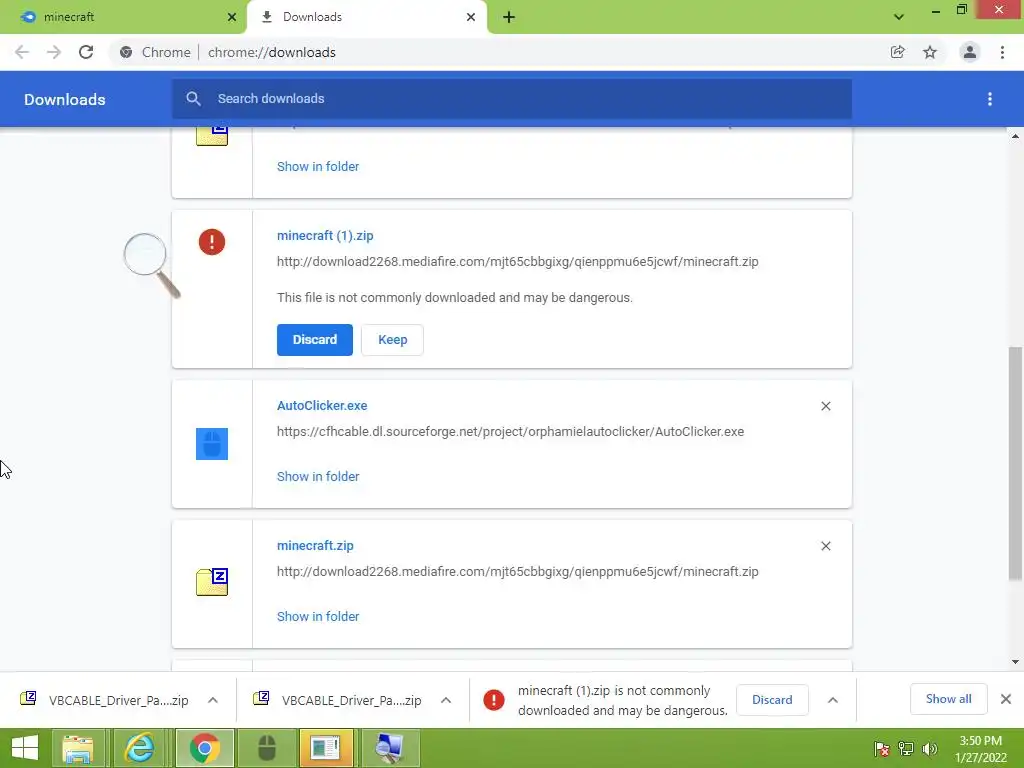Focus the Search downloads field
The image size is (1024, 768).
[x=512, y=99]
